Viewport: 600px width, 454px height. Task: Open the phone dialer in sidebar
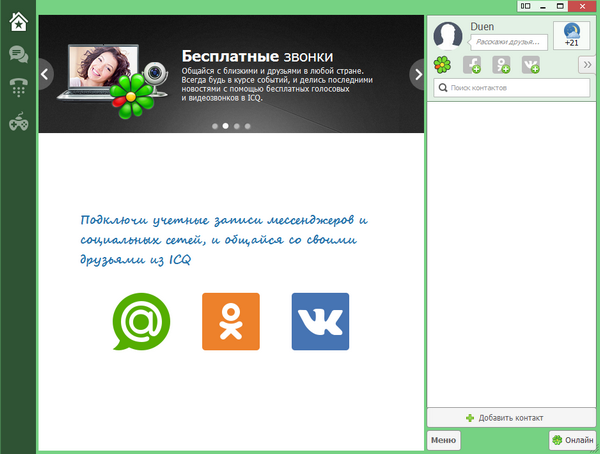[18, 87]
